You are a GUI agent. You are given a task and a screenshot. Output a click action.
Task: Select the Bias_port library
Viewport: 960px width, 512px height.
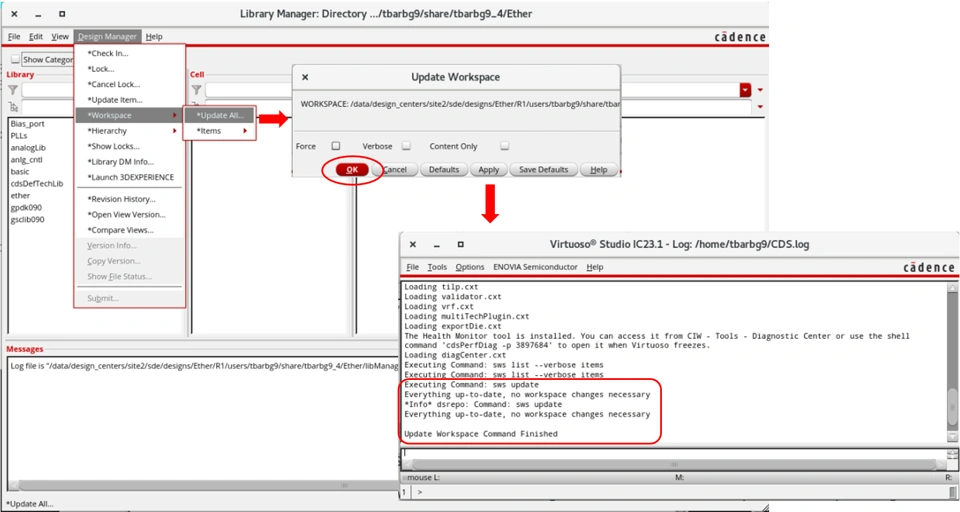tap(28, 124)
